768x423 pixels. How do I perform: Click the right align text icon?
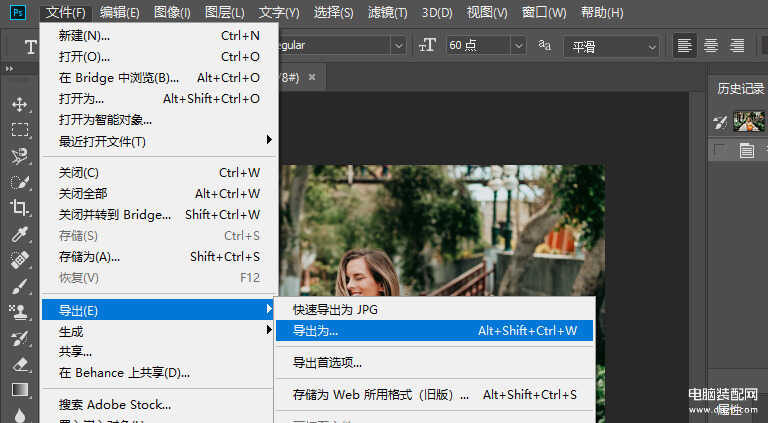[737, 46]
